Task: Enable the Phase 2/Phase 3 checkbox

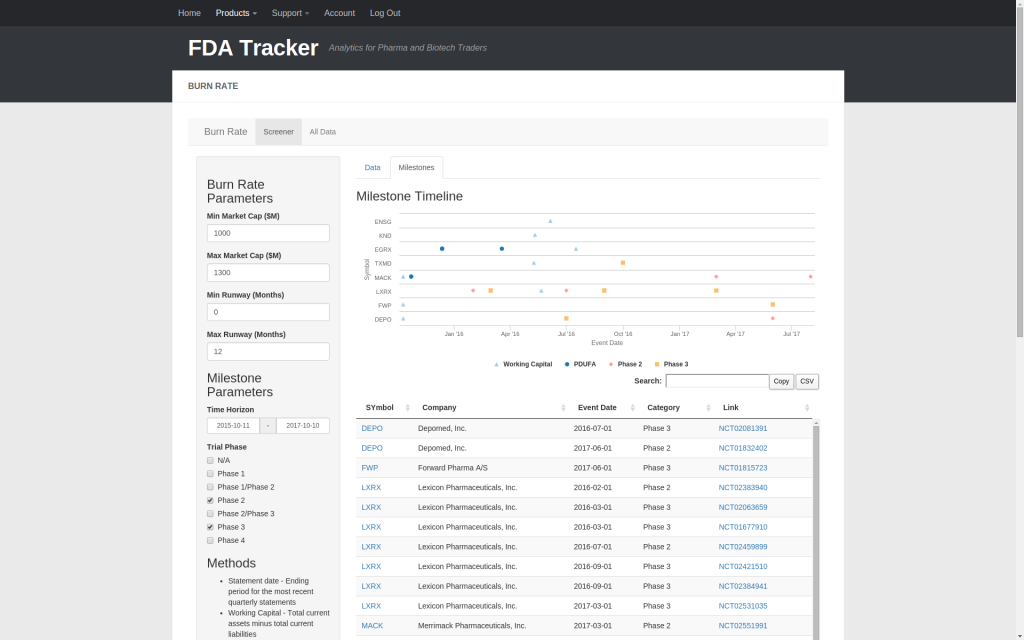Action: 210,514
